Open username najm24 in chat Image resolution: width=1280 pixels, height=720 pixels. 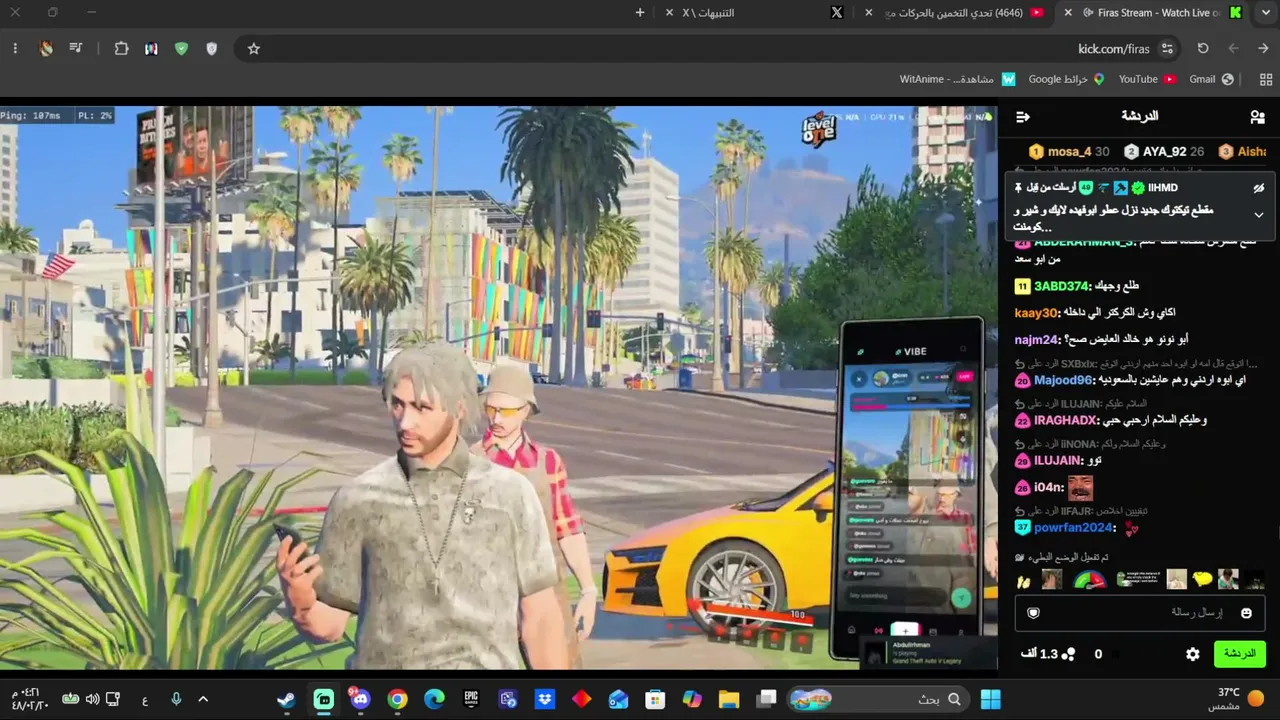click(1036, 340)
